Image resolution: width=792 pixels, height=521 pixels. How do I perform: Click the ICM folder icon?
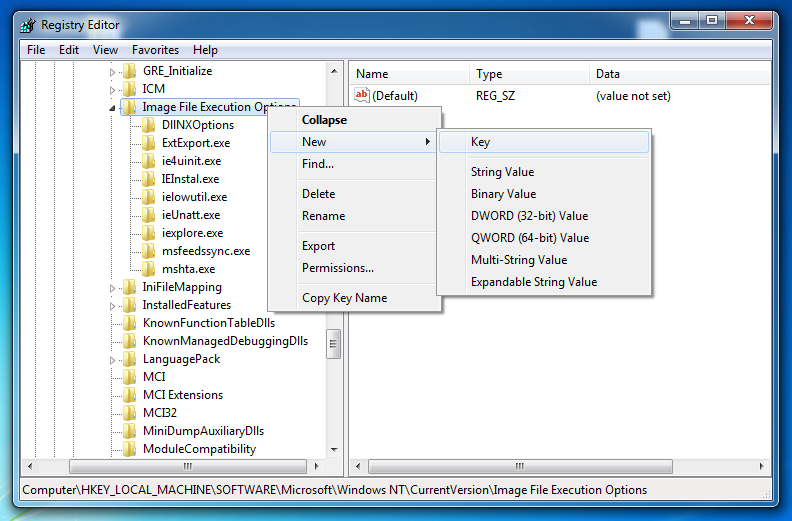[130, 89]
